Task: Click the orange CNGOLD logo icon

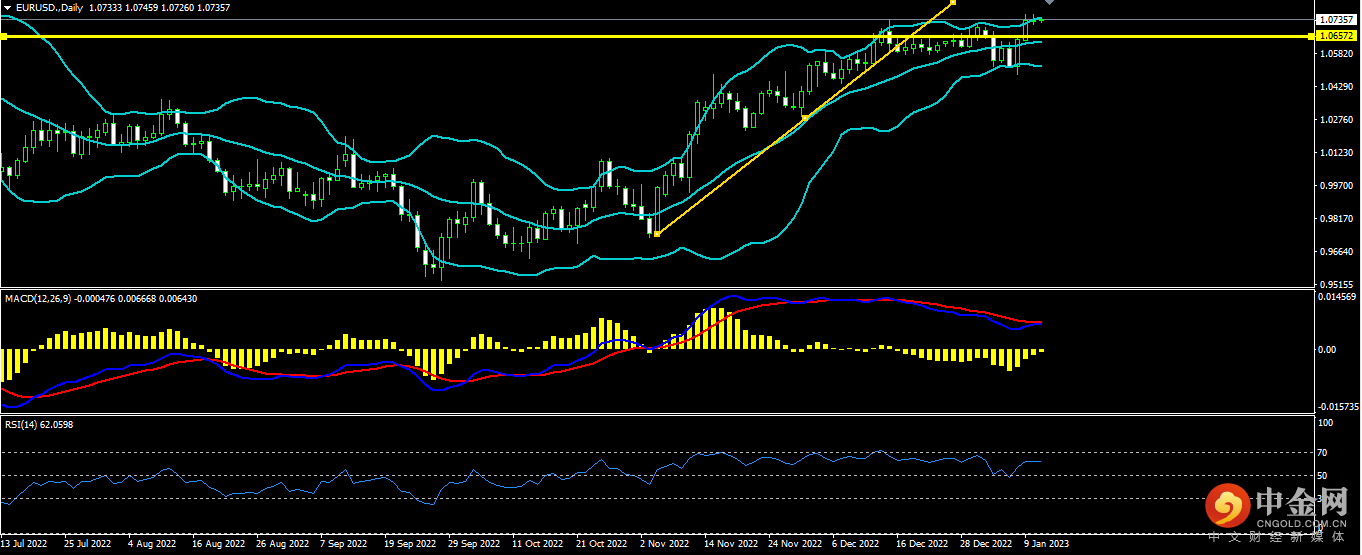Action: coord(1228,506)
